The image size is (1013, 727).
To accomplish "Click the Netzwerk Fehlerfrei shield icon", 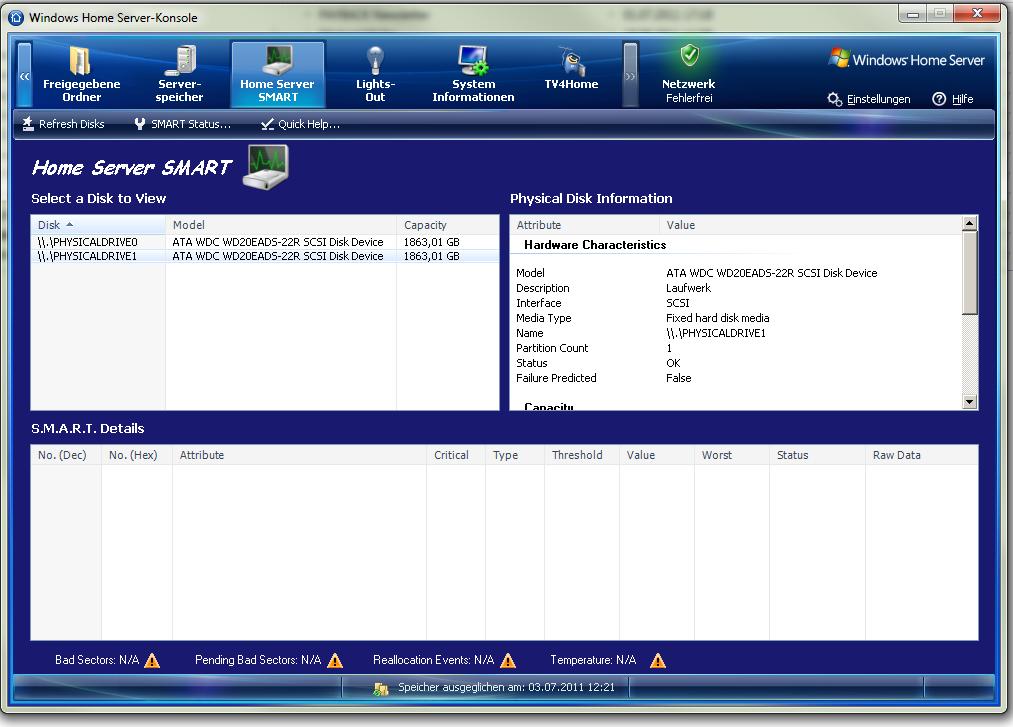I will point(689,56).
